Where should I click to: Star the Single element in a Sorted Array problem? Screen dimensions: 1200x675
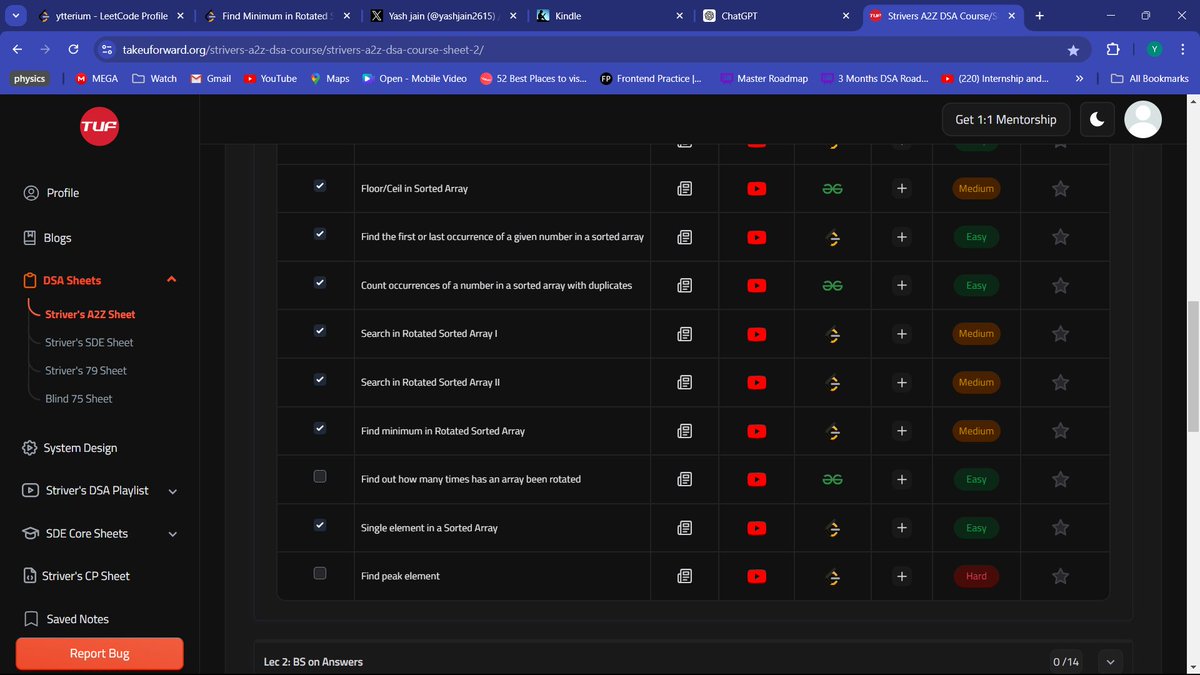point(1061,528)
